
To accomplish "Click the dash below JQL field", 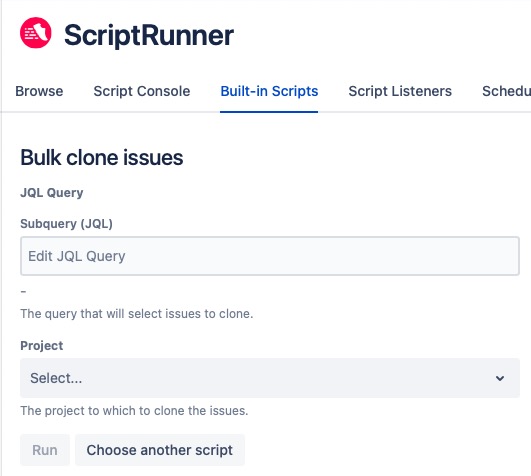I will coord(23,291).
